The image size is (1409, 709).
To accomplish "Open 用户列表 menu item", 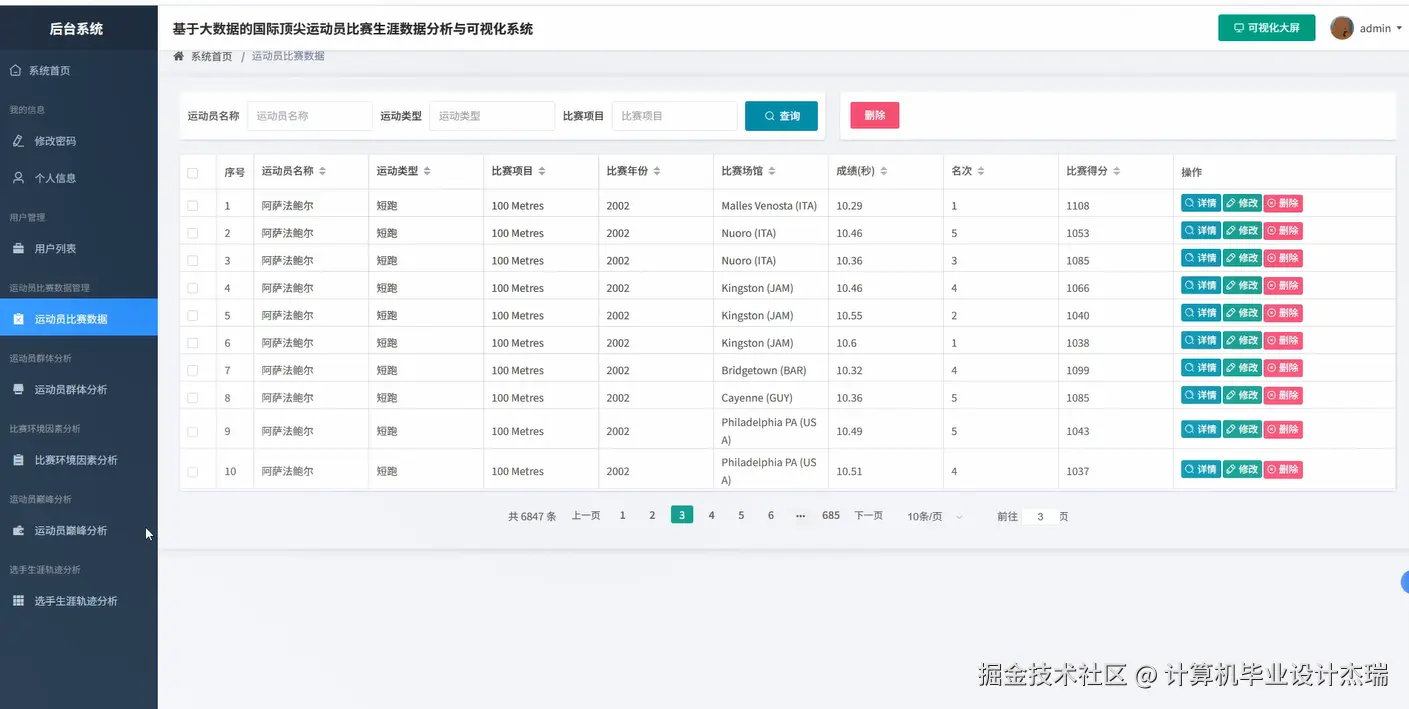I will coord(78,248).
